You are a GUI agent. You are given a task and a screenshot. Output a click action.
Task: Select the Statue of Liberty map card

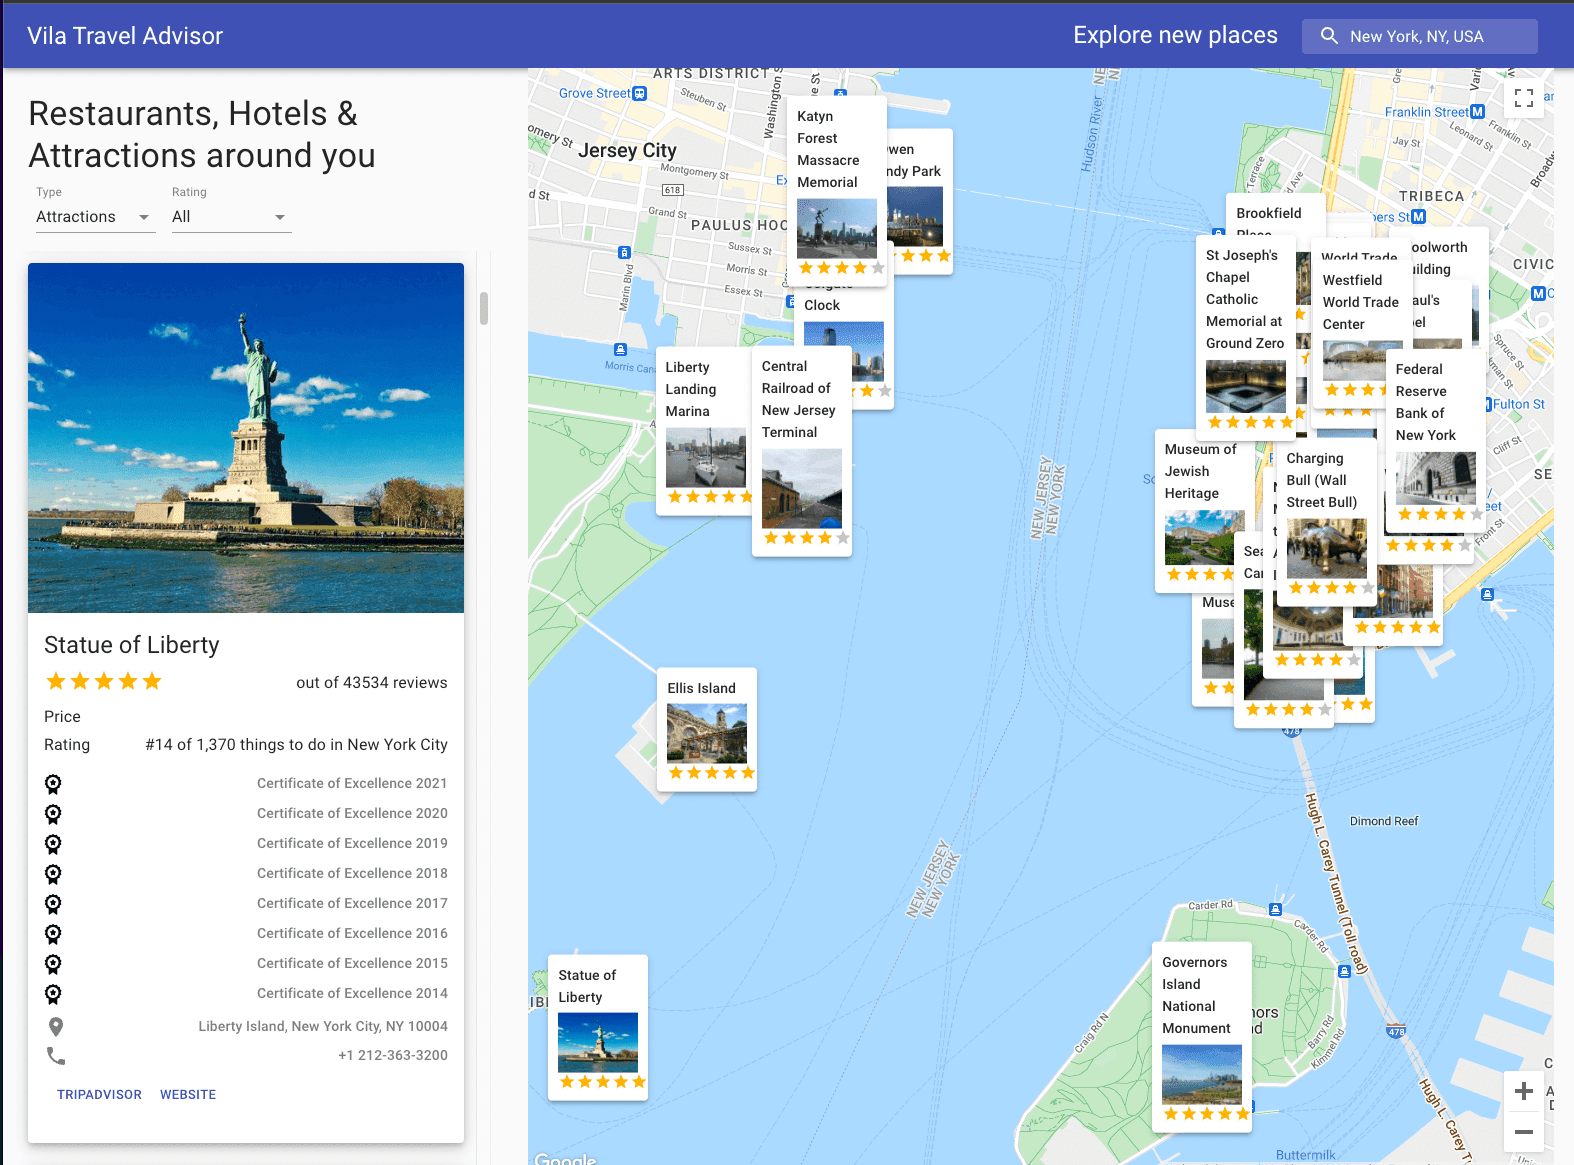(x=598, y=1028)
